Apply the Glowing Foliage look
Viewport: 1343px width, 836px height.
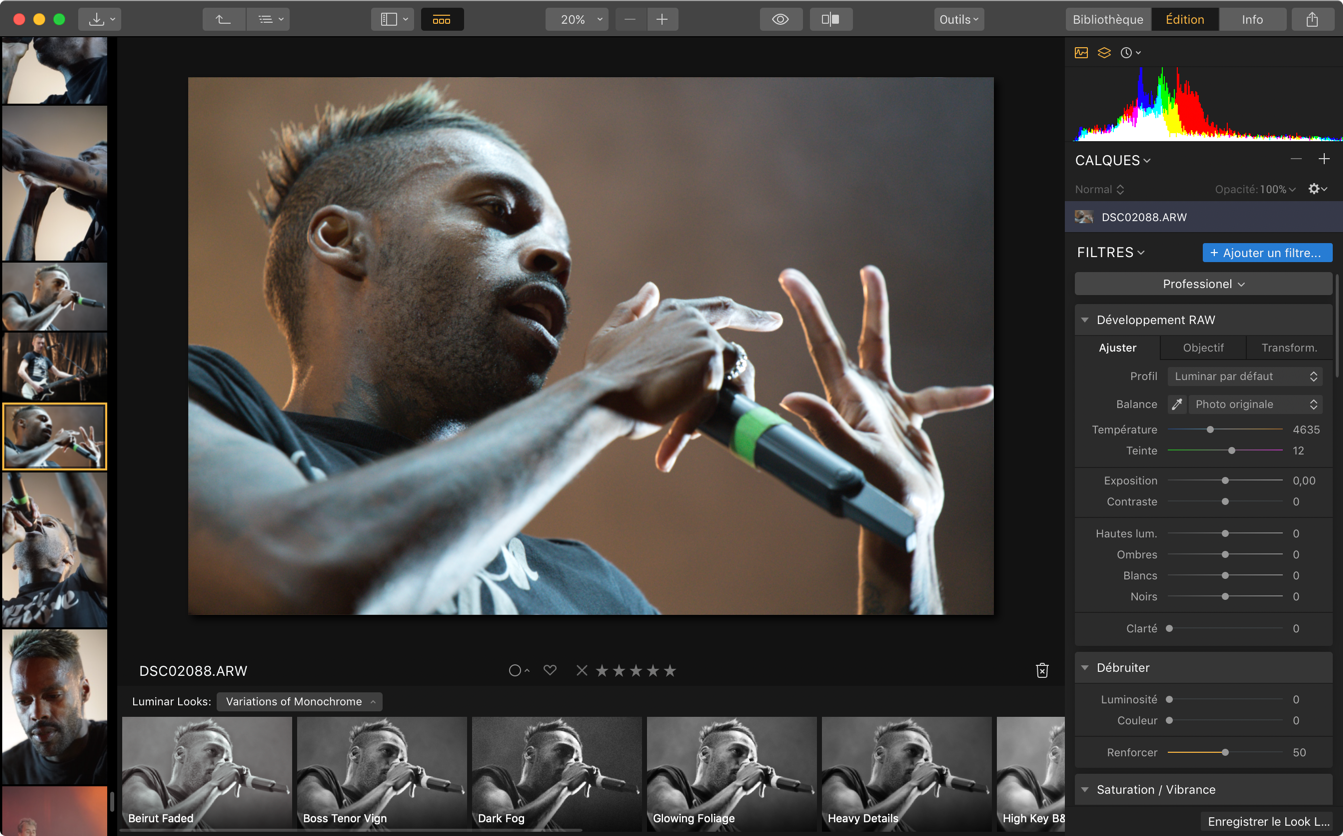coord(732,773)
